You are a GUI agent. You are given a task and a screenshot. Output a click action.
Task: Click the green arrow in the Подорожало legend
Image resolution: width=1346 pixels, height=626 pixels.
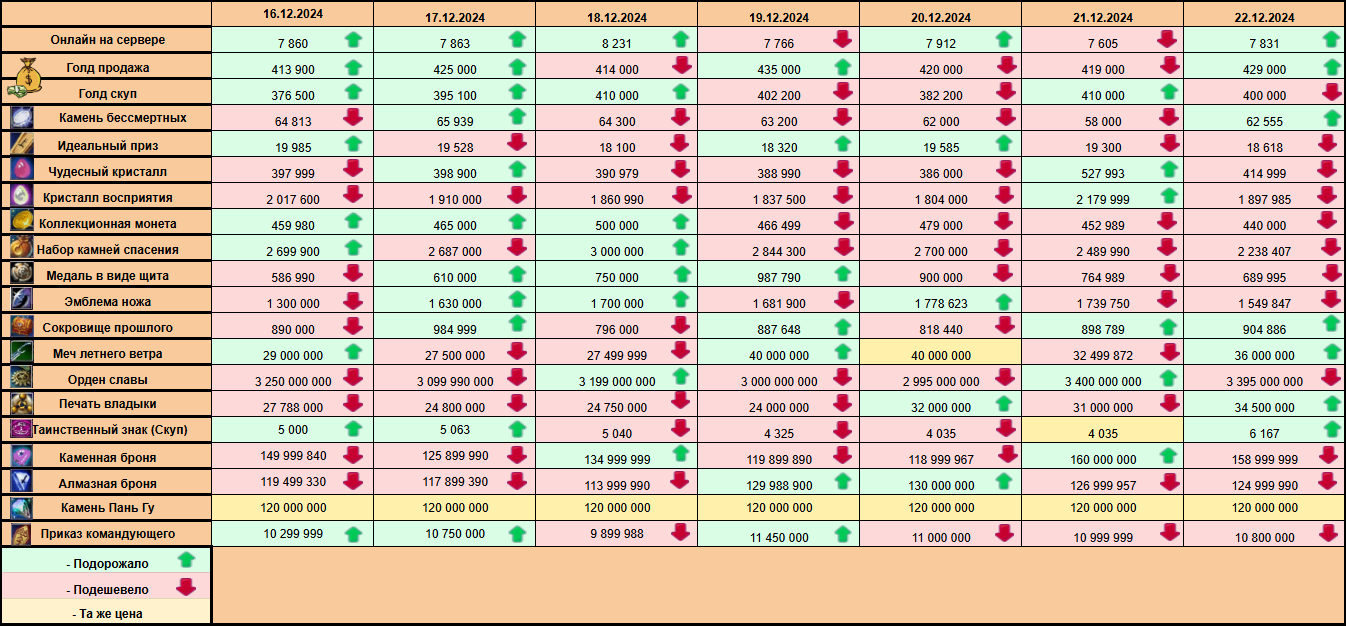tap(186, 560)
